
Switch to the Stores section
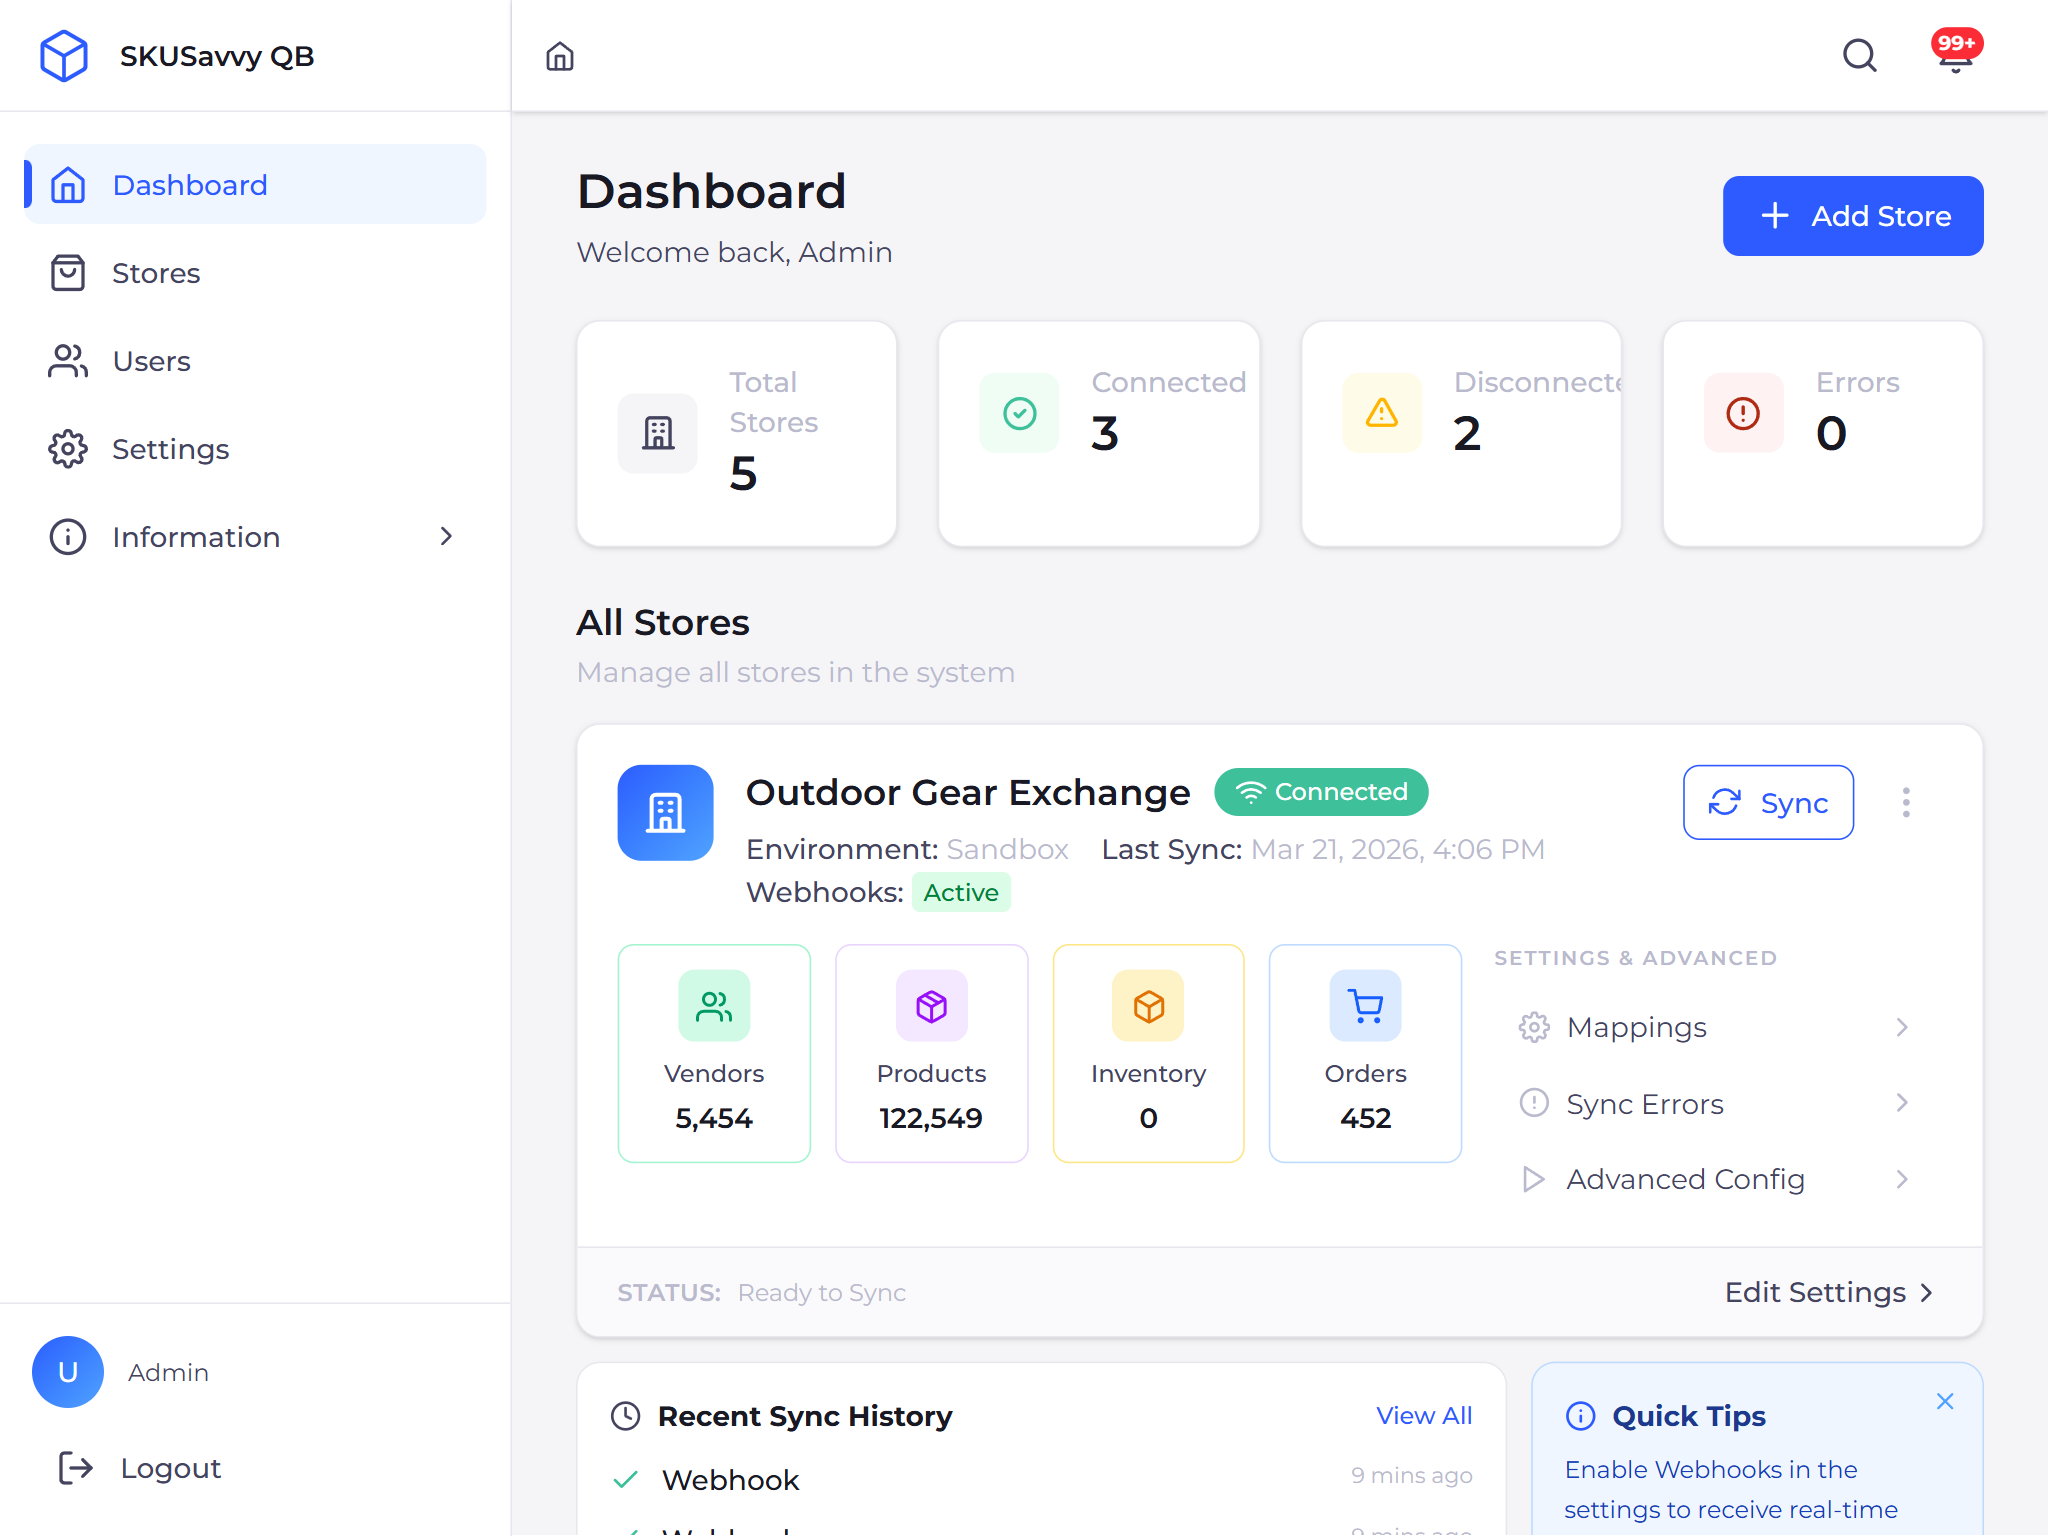156,272
